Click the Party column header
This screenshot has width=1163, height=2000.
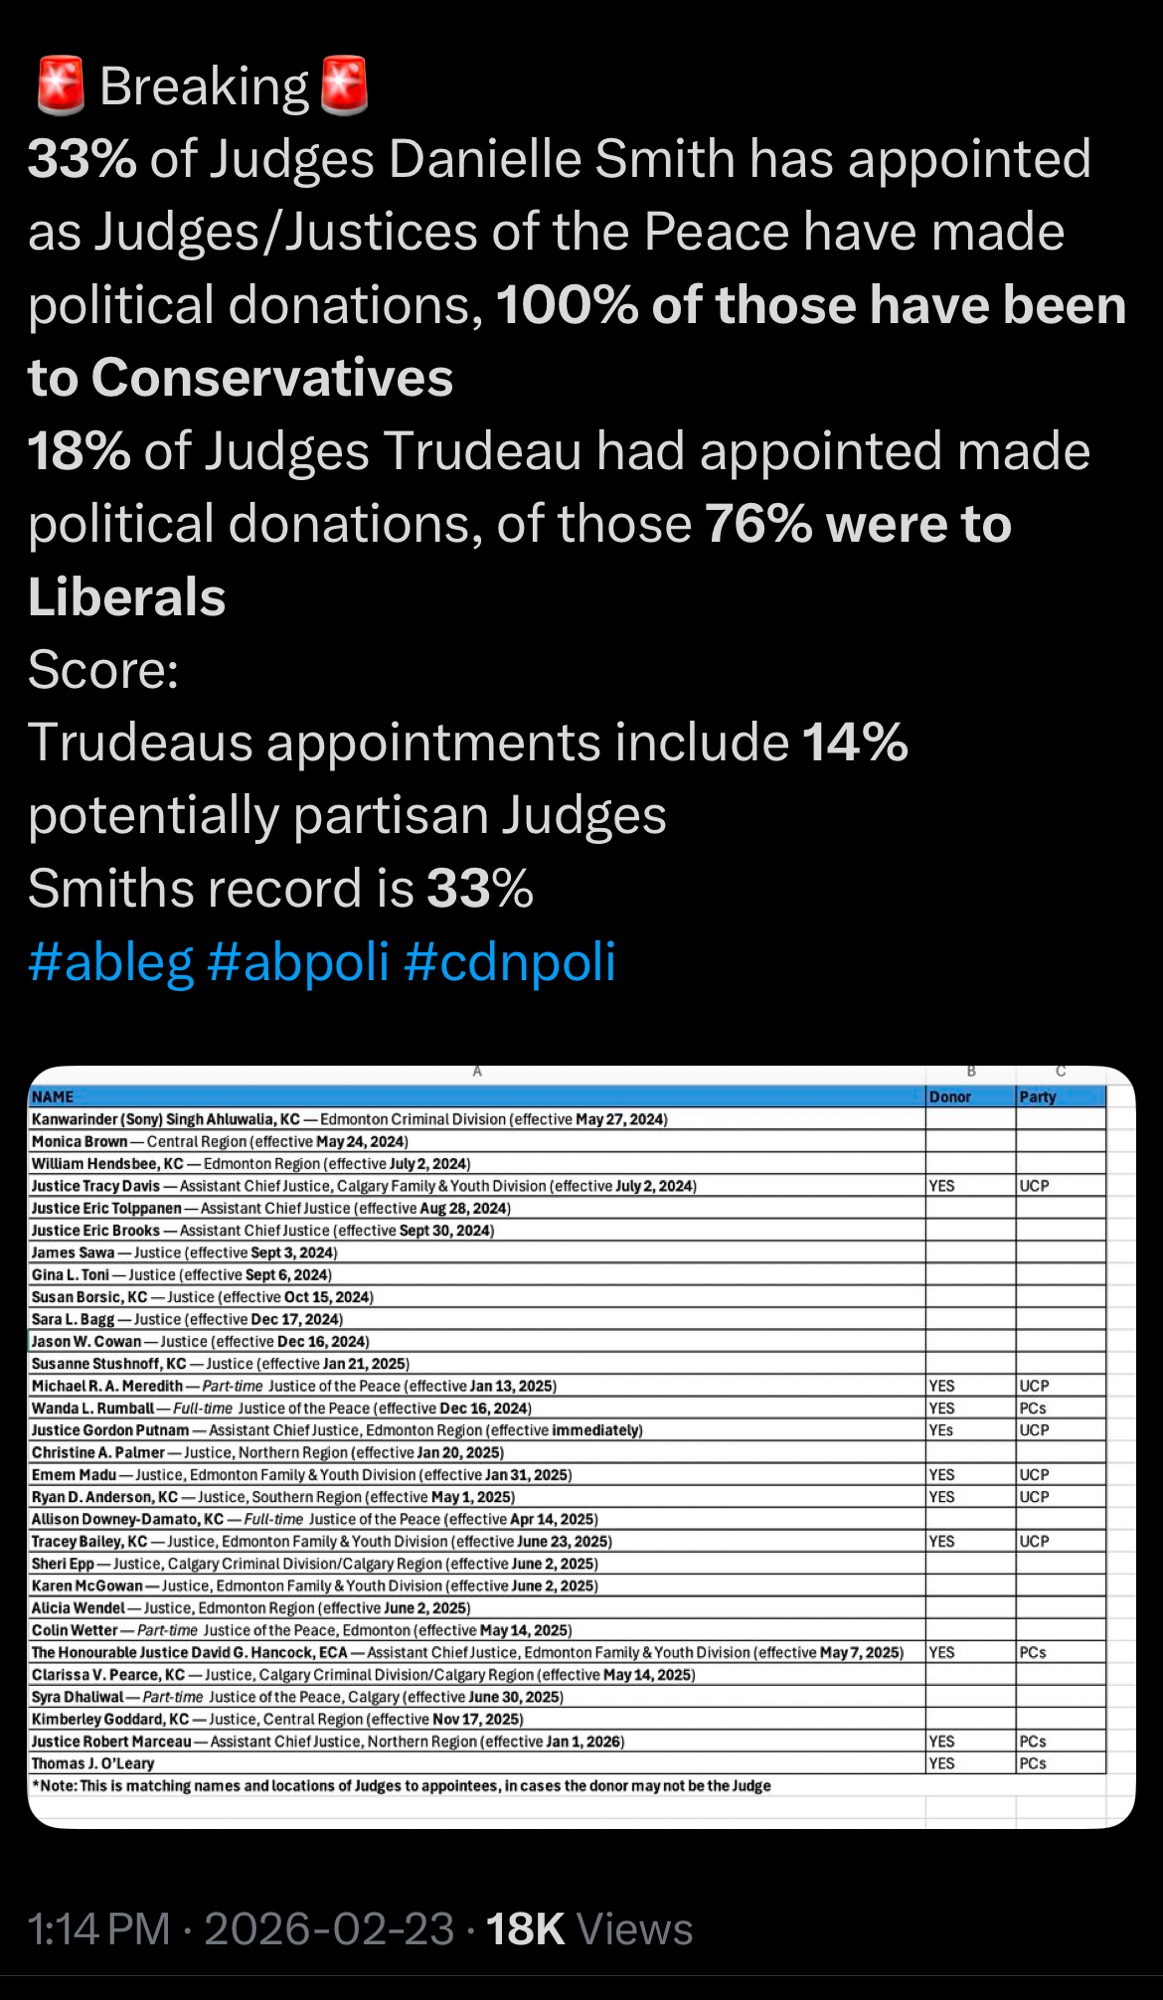point(1037,1097)
